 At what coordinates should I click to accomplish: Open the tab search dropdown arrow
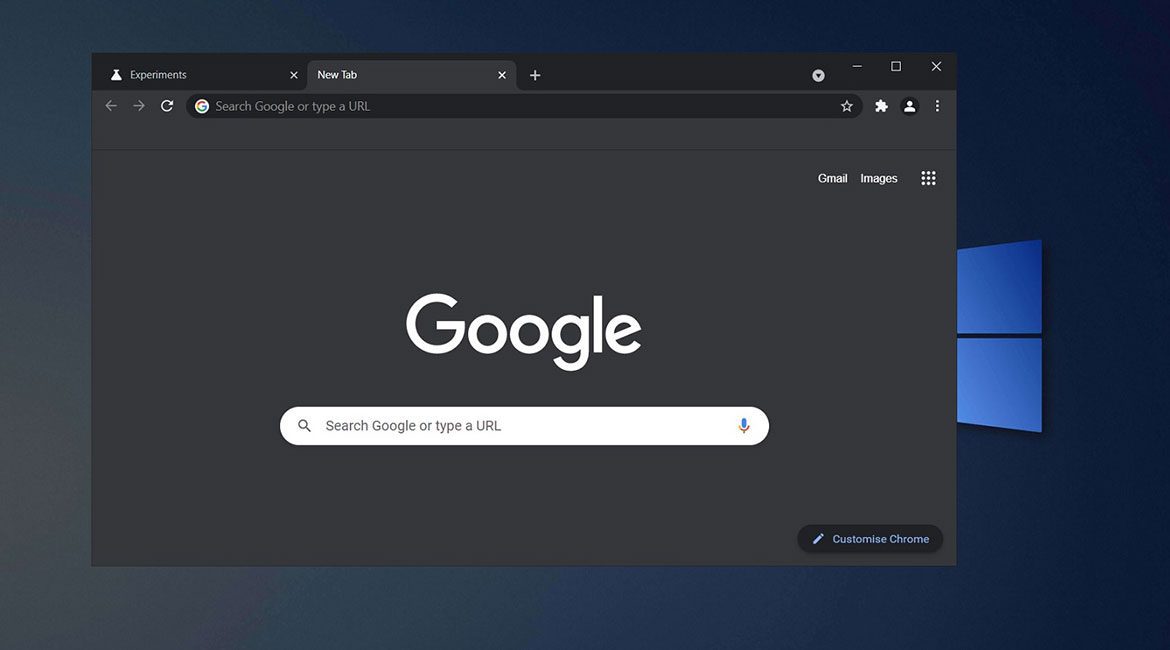tap(819, 75)
